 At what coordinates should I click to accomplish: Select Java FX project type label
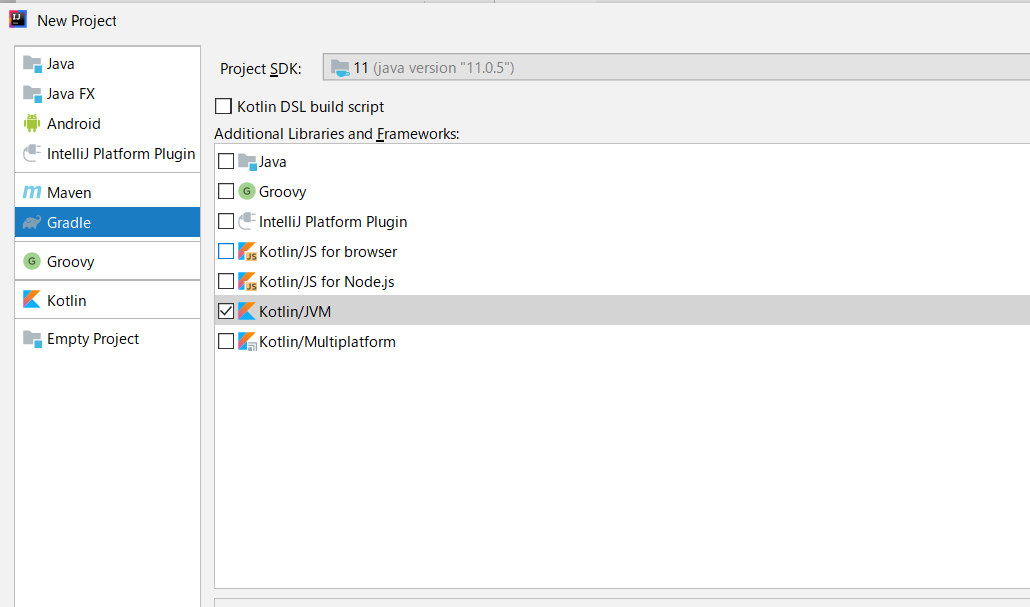[71, 94]
